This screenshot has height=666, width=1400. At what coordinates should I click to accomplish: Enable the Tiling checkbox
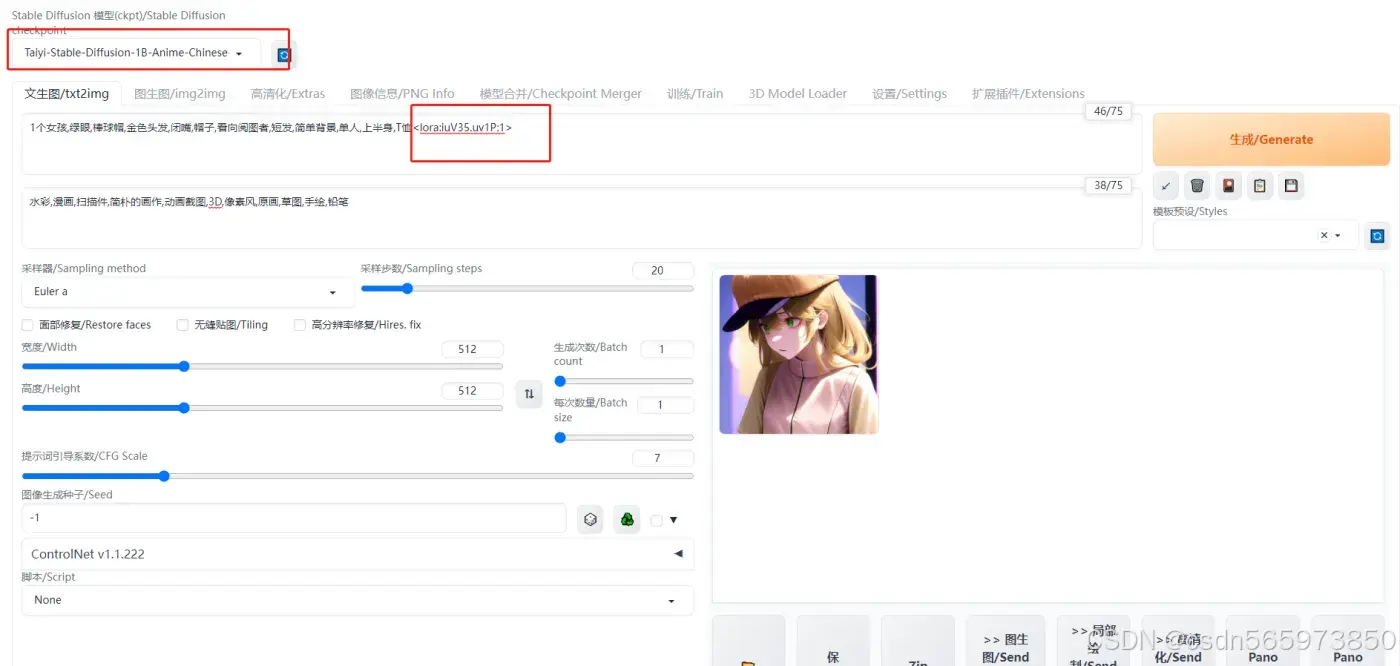tap(183, 325)
